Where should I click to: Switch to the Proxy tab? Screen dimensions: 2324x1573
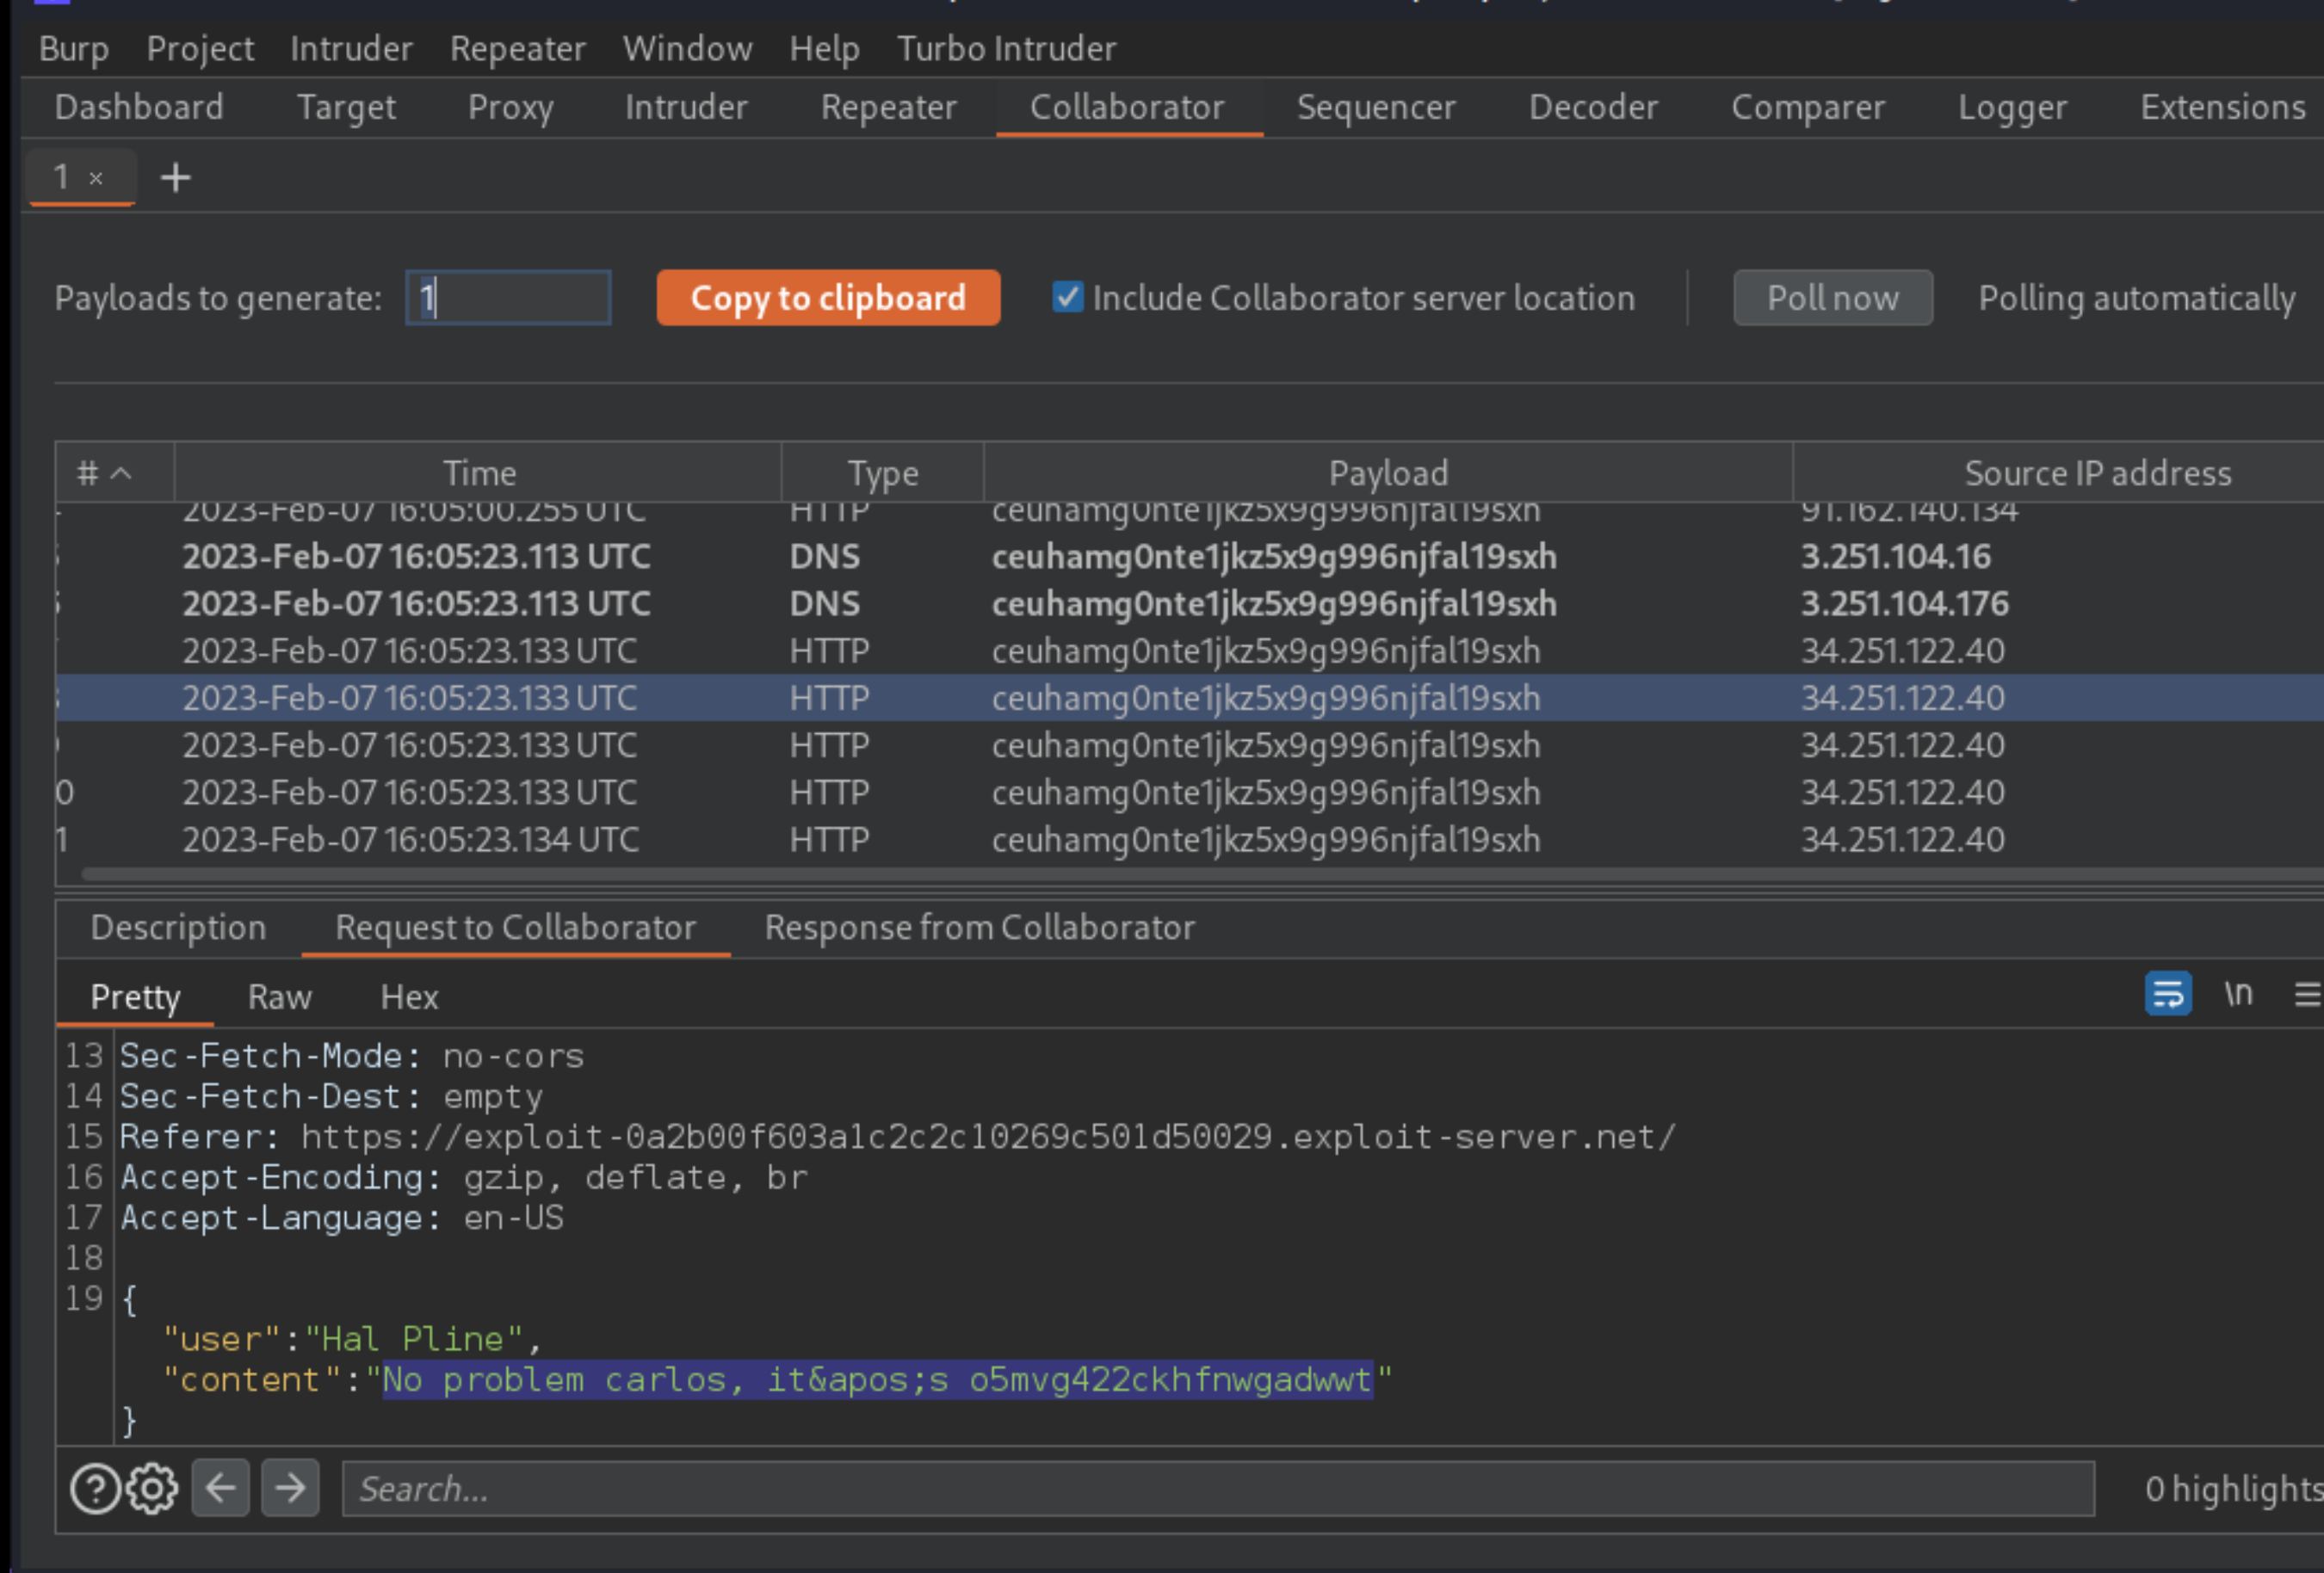coord(510,107)
